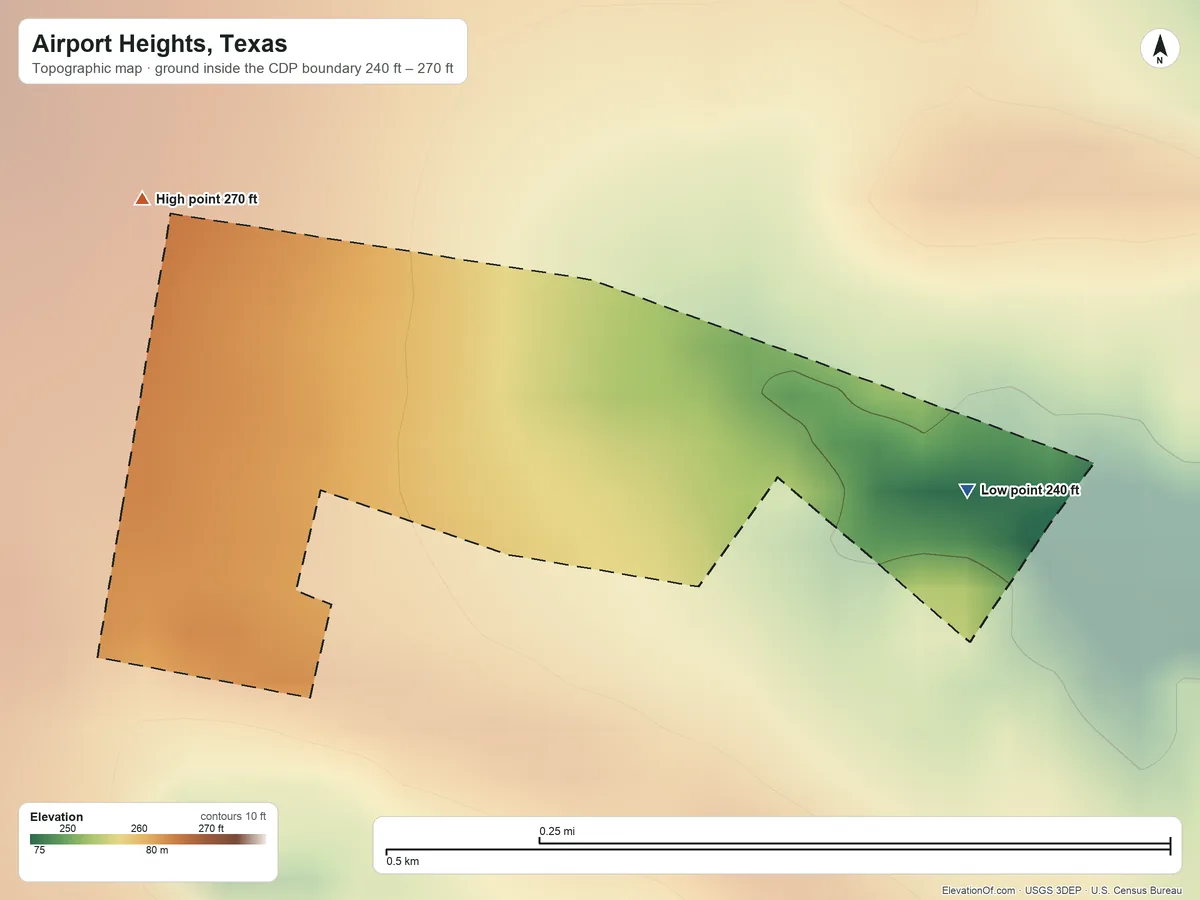This screenshot has width=1200, height=900.
Task: Click the topographic map subtitle text
Action: click(x=243, y=70)
